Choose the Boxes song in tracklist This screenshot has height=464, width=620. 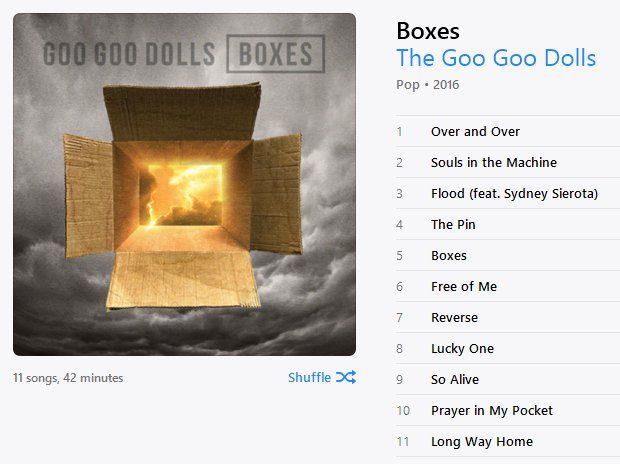[508, 256]
